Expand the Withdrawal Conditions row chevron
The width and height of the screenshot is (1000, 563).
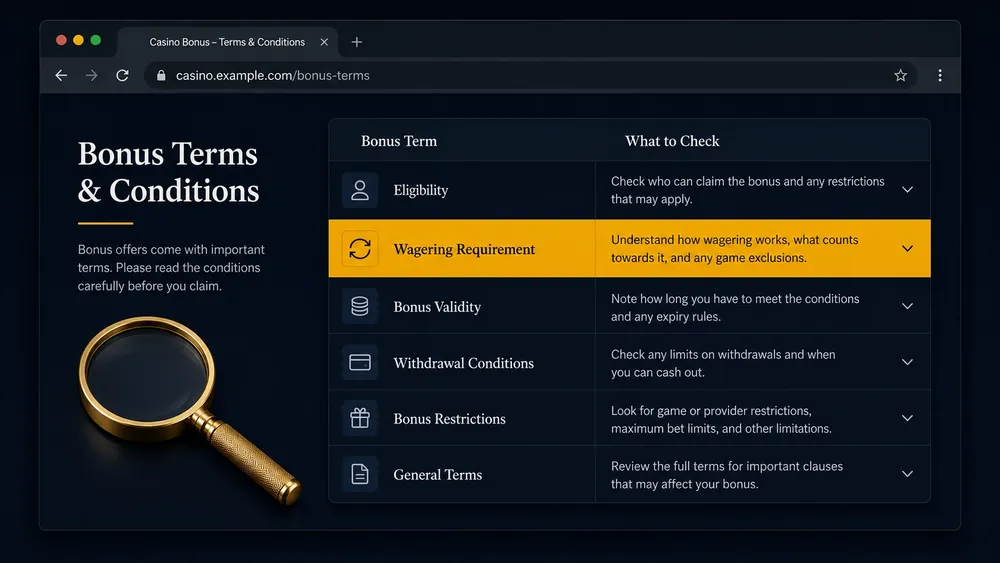pyautogui.click(x=908, y=362)
